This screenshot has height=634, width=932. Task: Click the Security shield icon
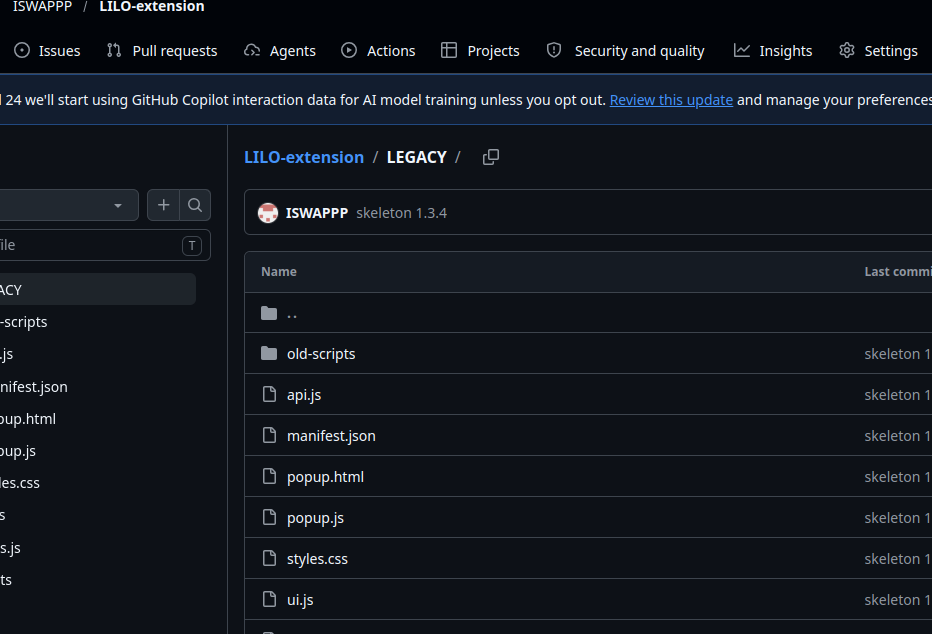click(554, 51)
